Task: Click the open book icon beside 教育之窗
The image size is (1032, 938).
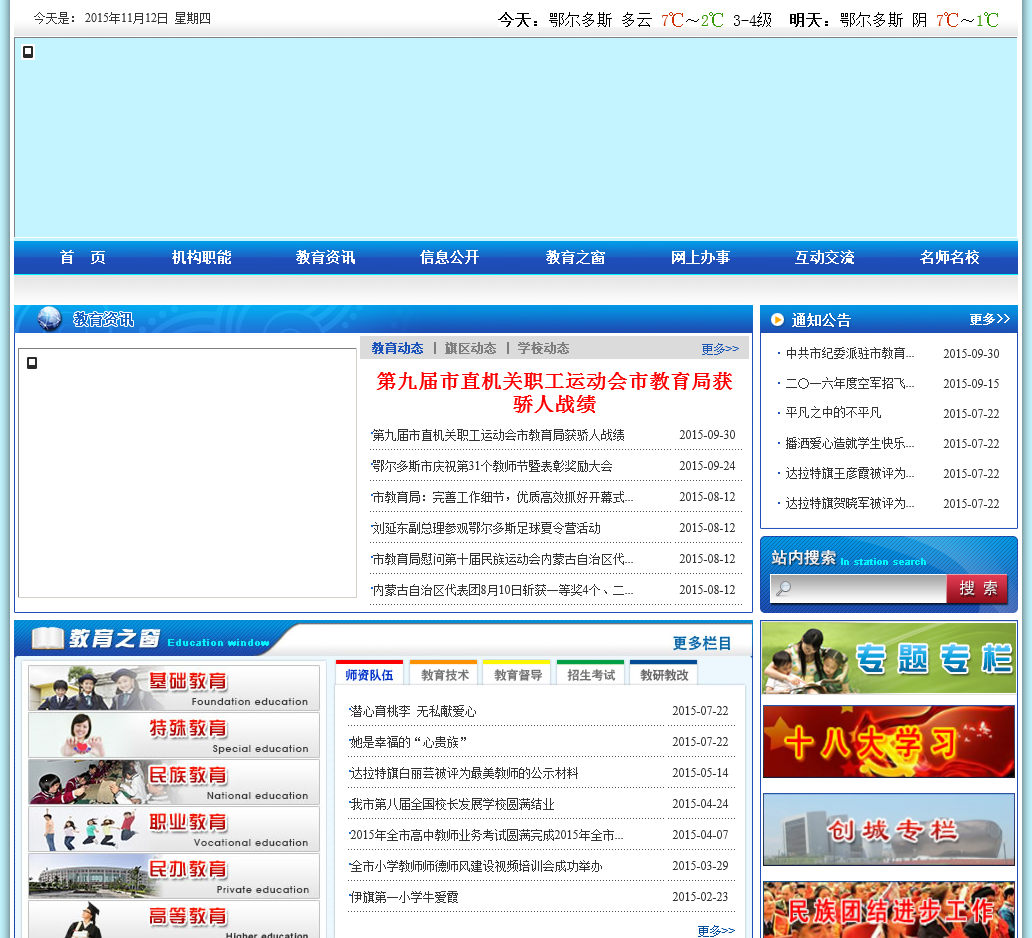Action: click(47, 638)
